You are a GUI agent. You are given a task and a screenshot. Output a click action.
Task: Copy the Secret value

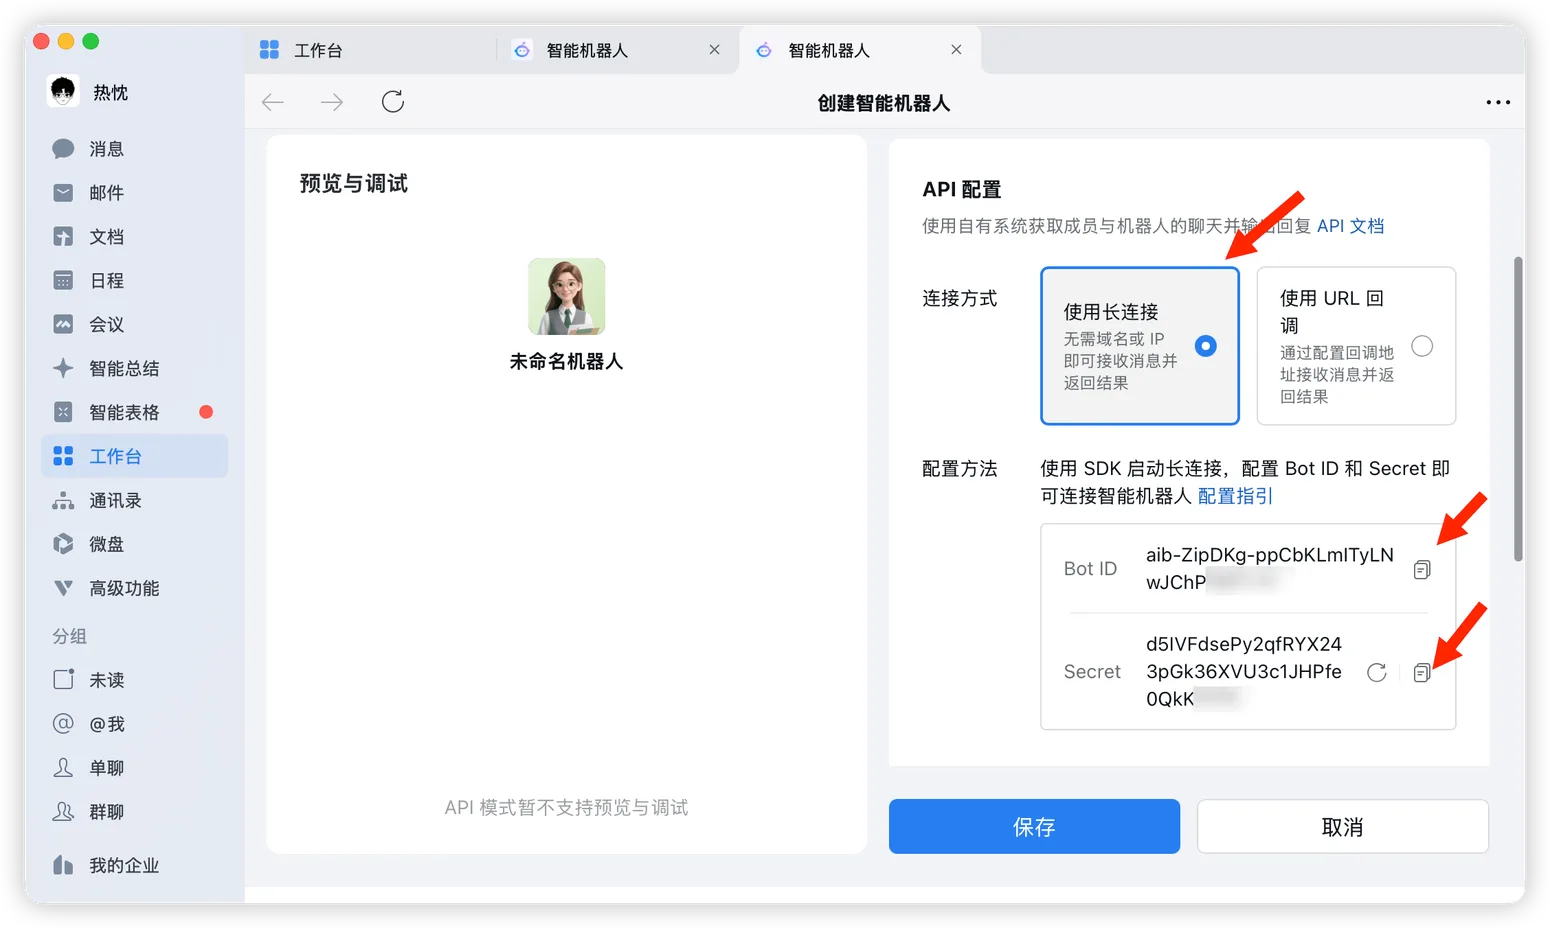[1421, 672]
